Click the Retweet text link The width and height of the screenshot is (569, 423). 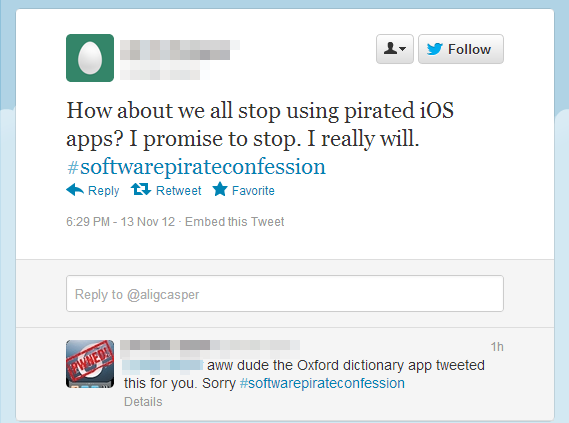(179, 190)
